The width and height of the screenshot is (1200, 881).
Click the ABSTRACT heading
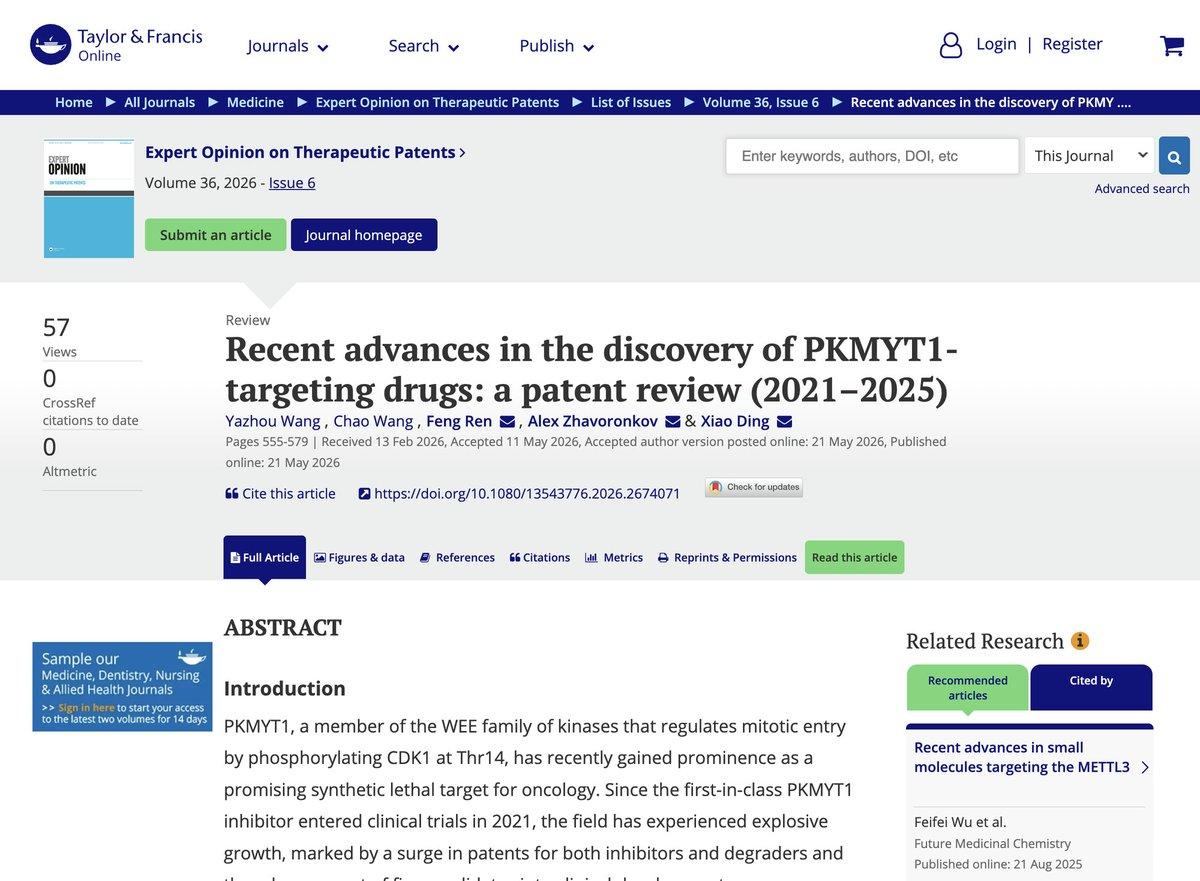tap(283, 628)
